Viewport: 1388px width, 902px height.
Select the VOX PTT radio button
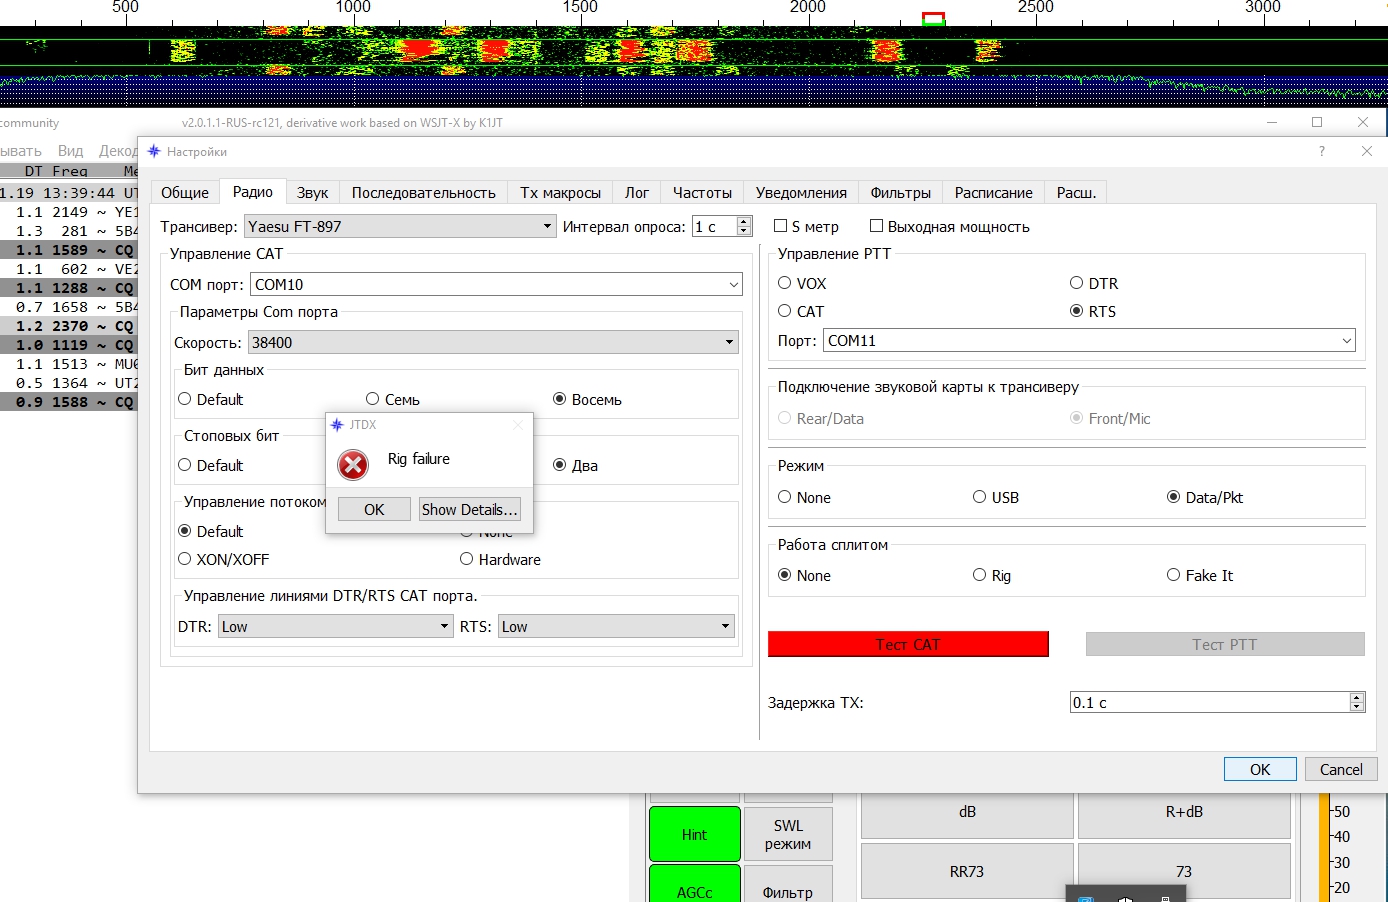click(785, 284)
